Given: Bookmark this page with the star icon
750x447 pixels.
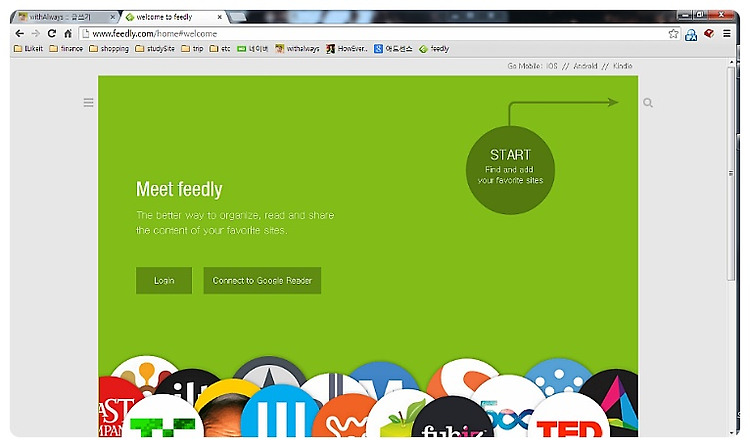Looking at the screenshot, I should click(673, 33).
